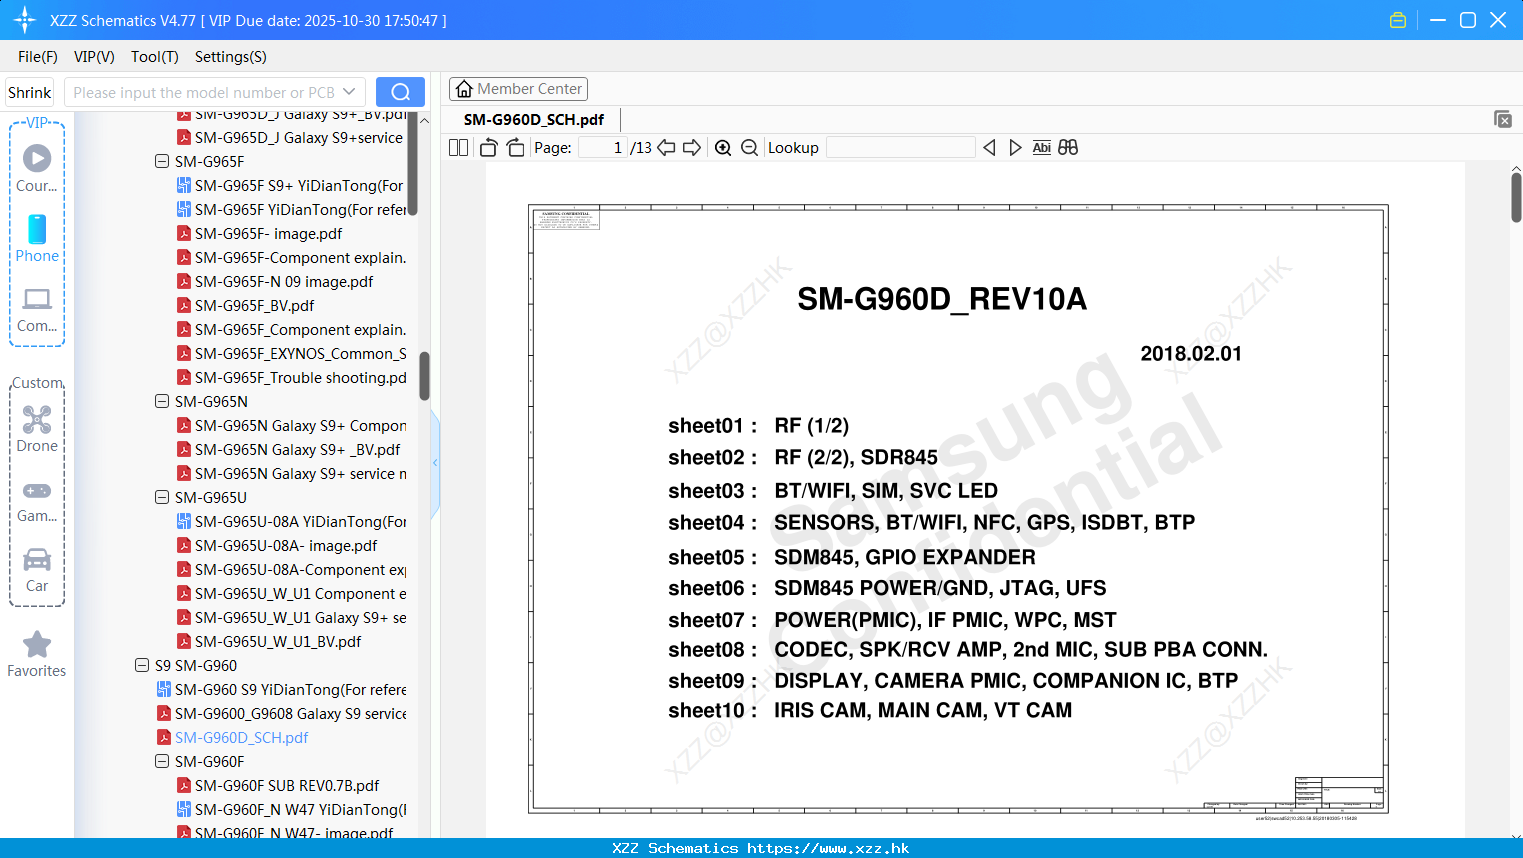Open SM-G965U-08A- image.pdf
This screenshot has width=1523, height=858.
[277, 545]
